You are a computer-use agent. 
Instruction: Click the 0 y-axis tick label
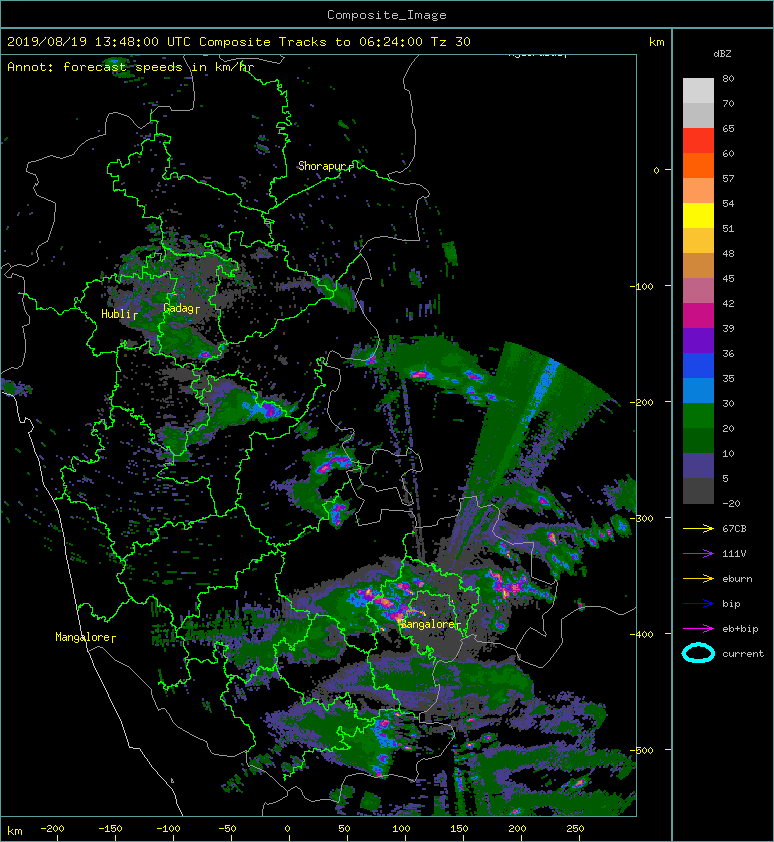click(656, 170)
